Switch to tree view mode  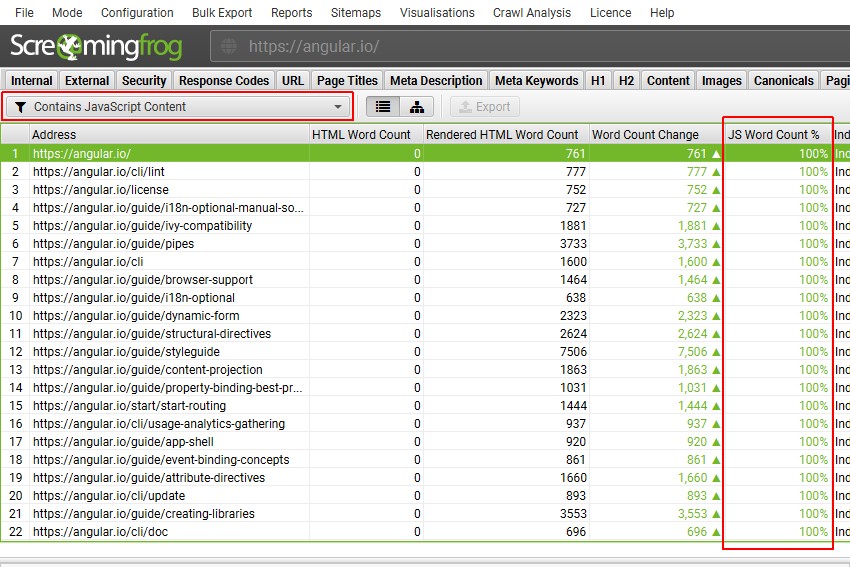pos(416,107)
